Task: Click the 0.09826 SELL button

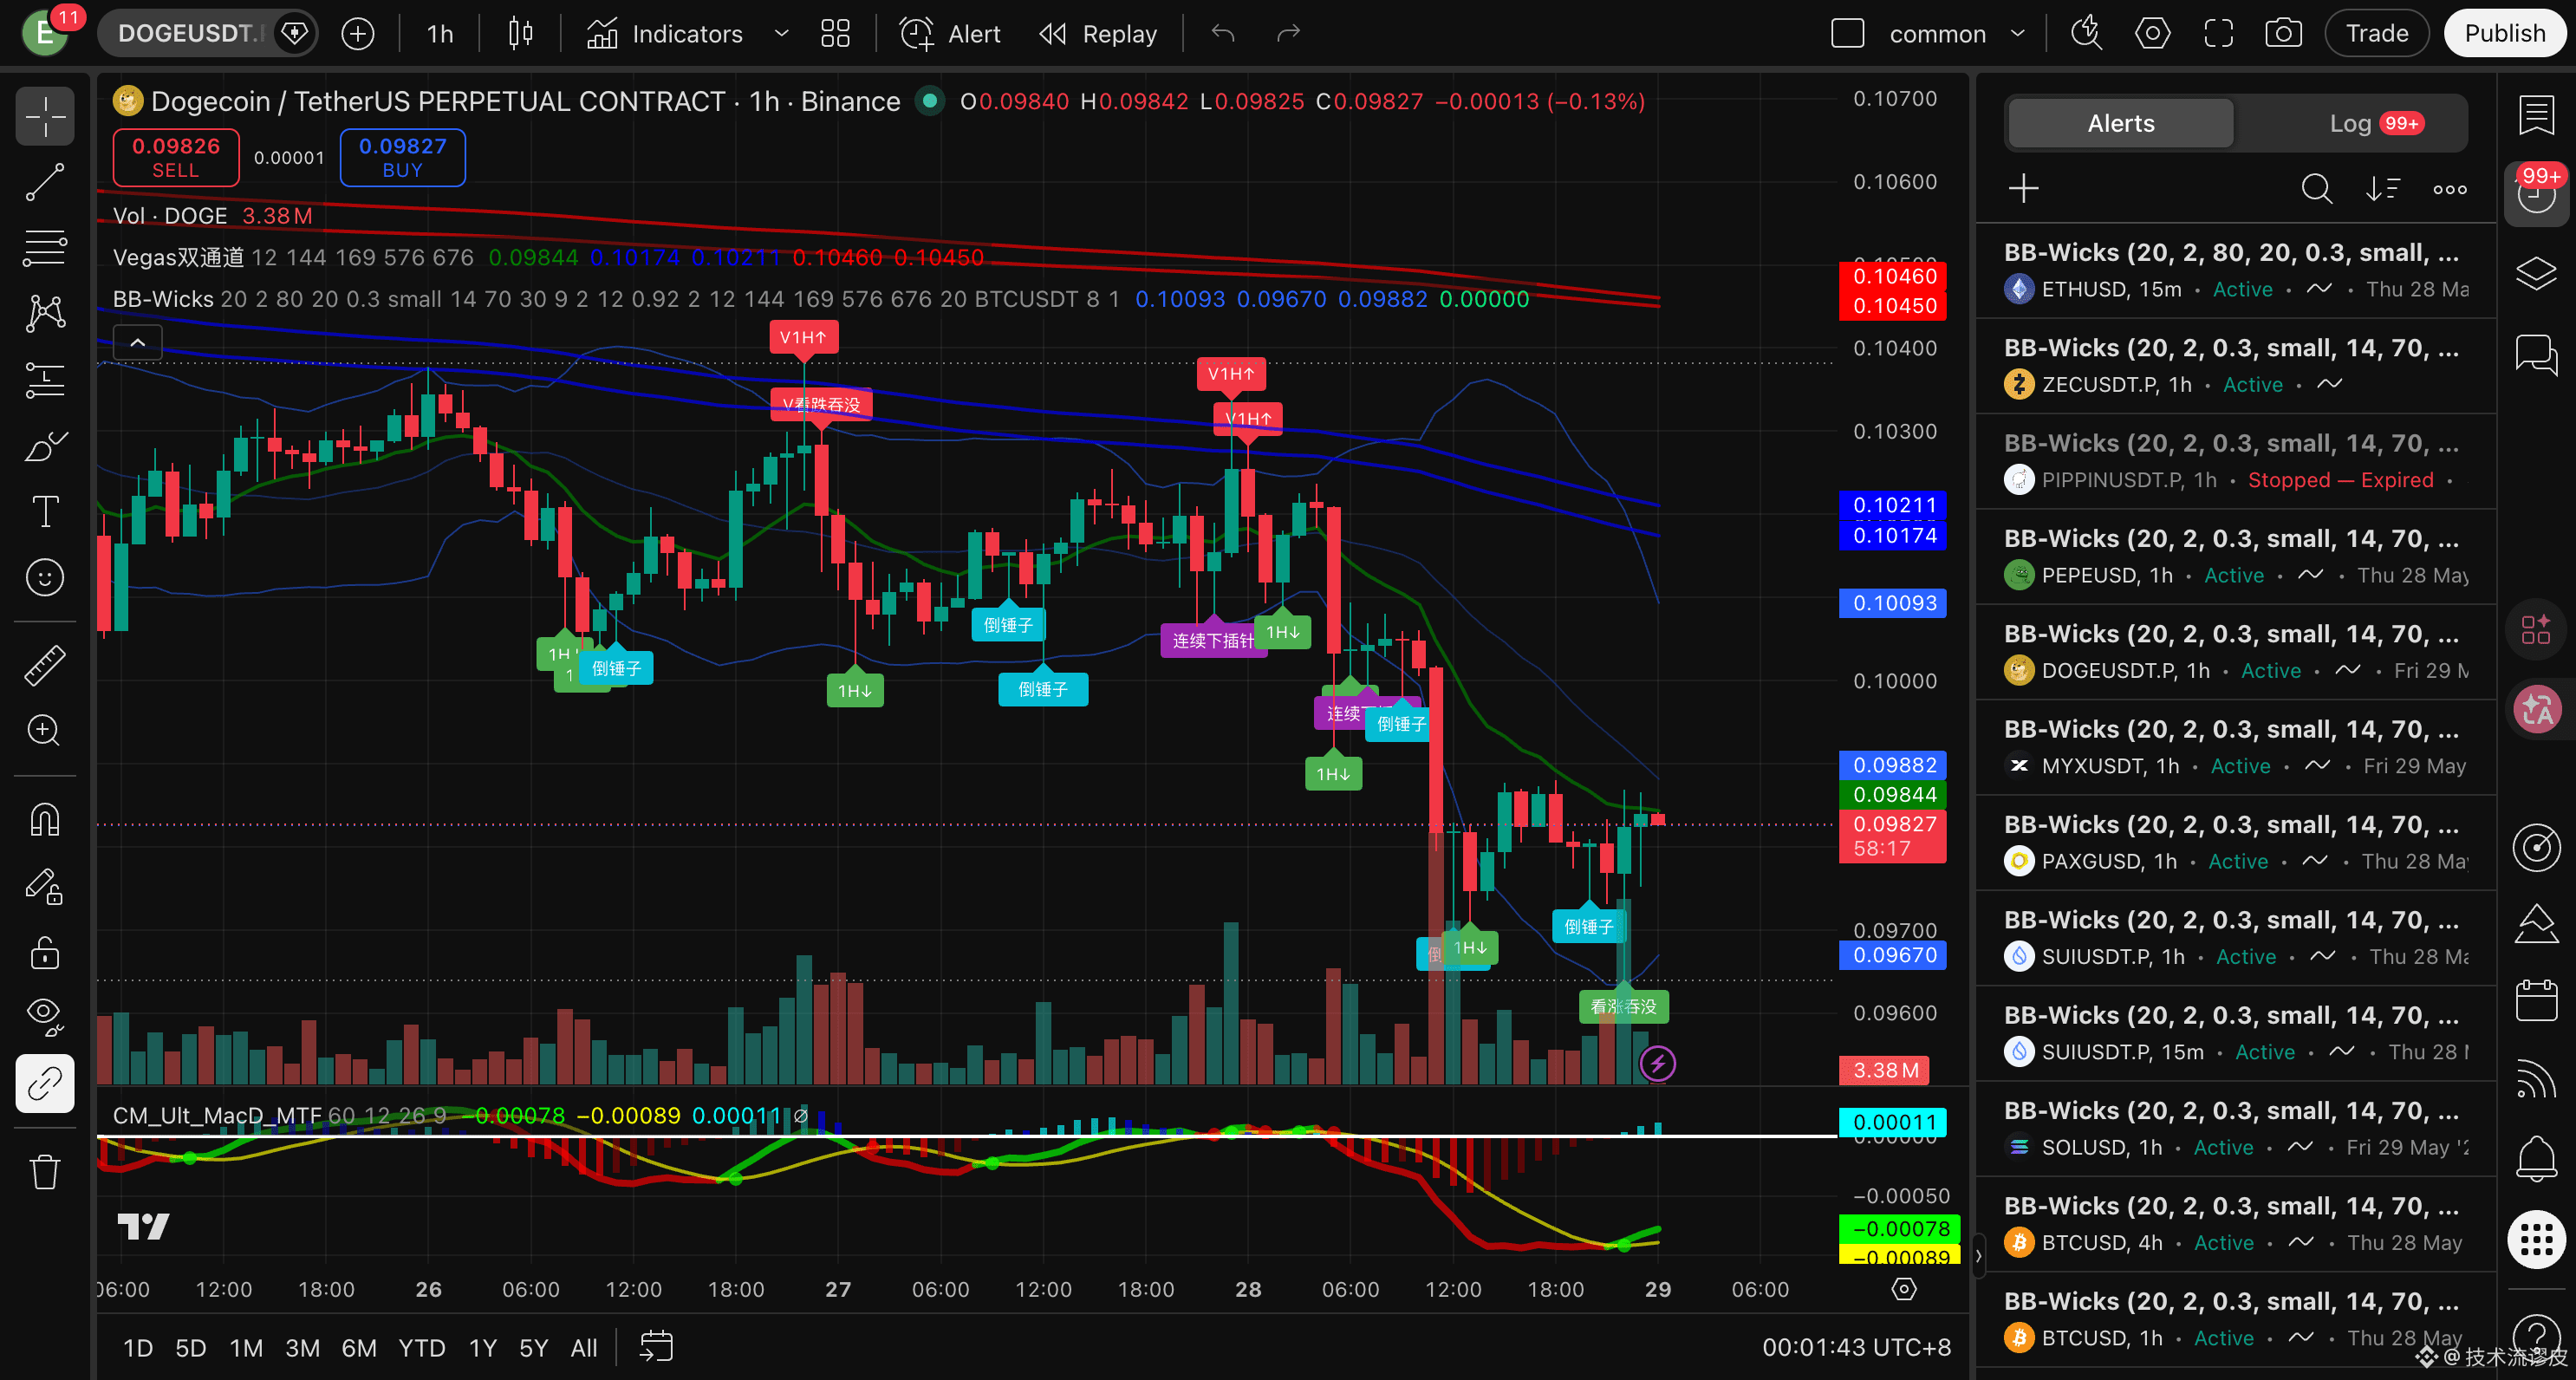Action: click(176, 158)
